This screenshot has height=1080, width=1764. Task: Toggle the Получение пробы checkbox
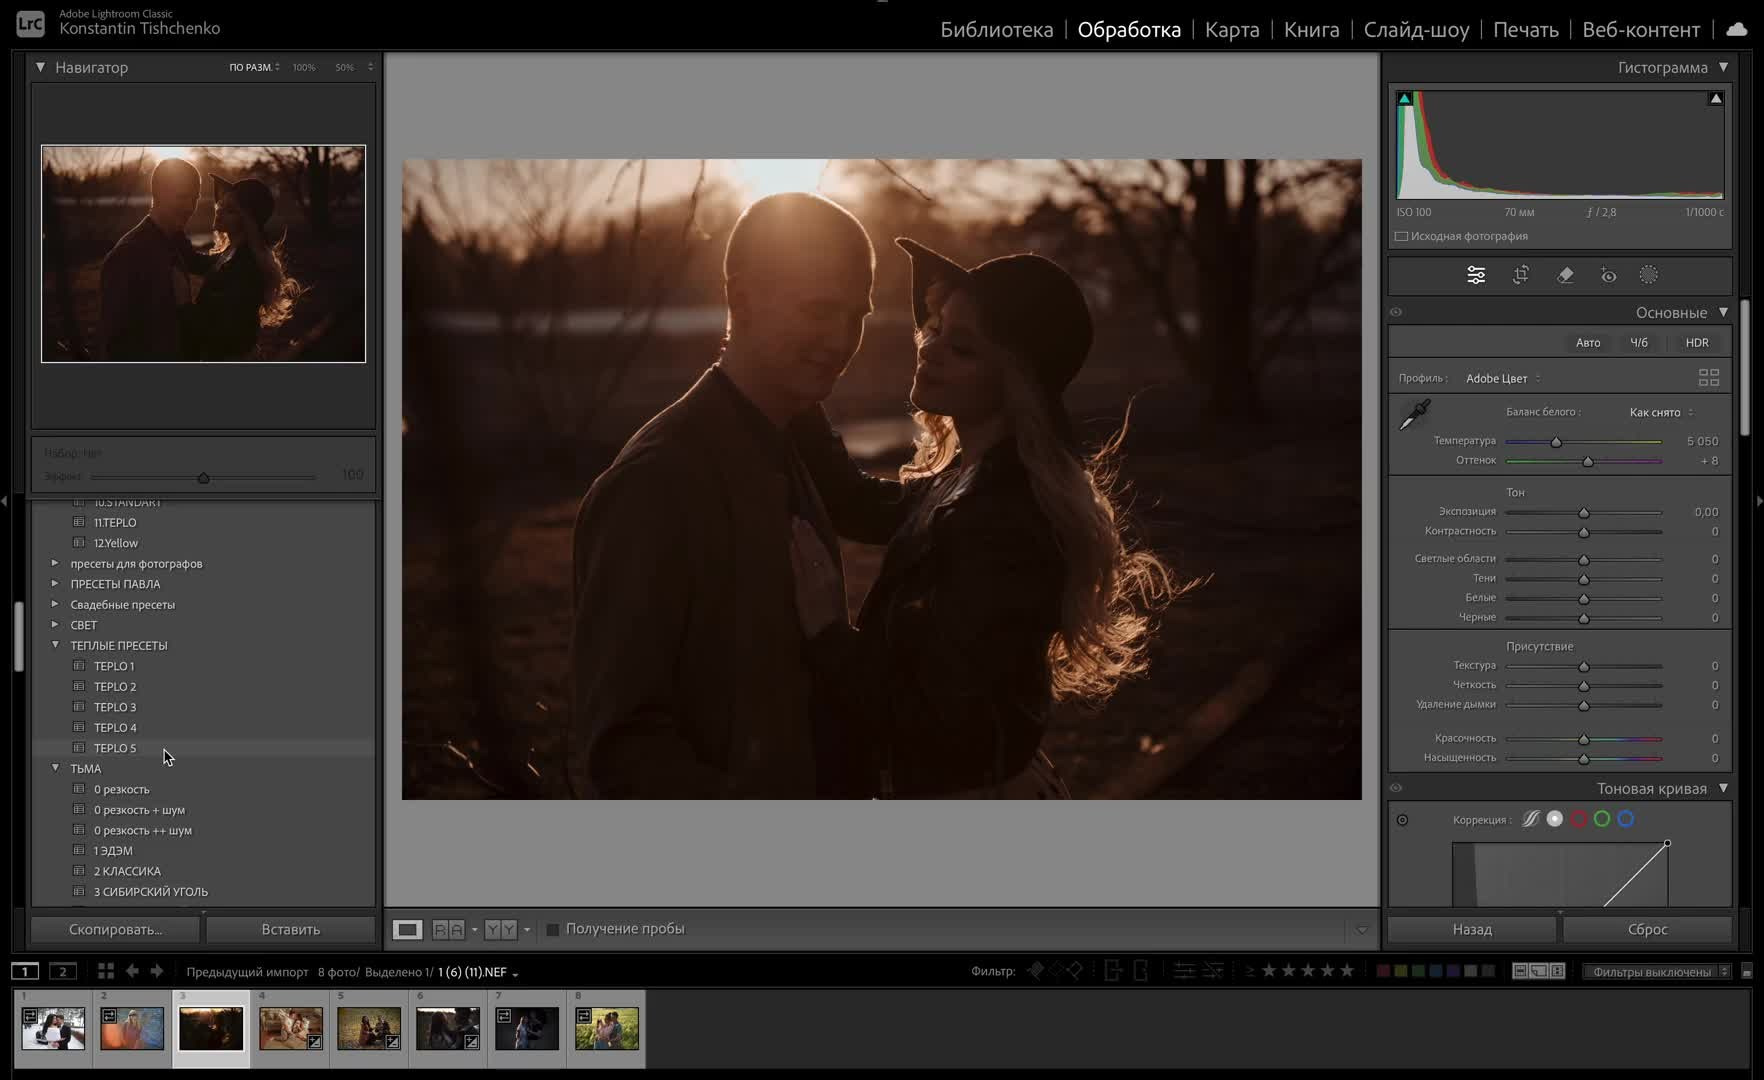(552, 930)
